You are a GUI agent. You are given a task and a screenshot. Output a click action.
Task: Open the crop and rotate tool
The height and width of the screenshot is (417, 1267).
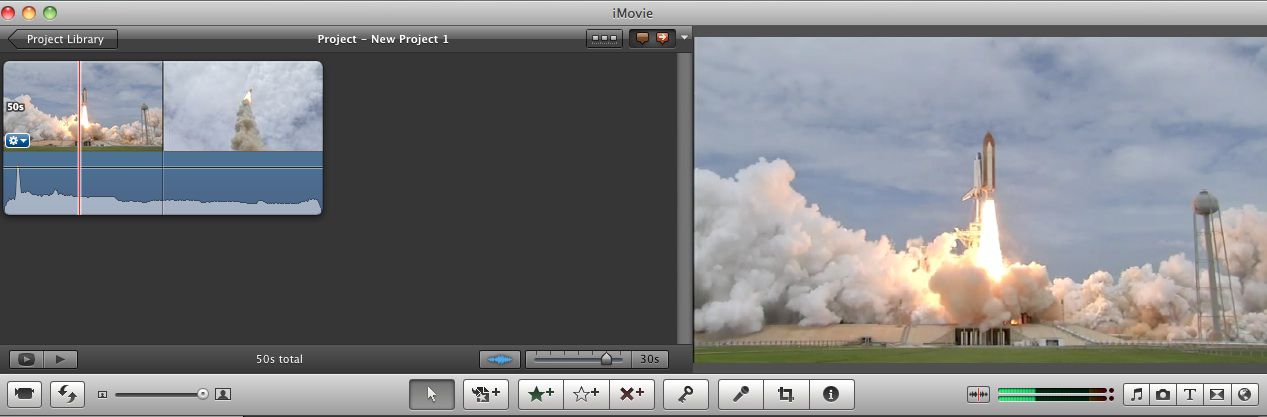pos(786,394)
